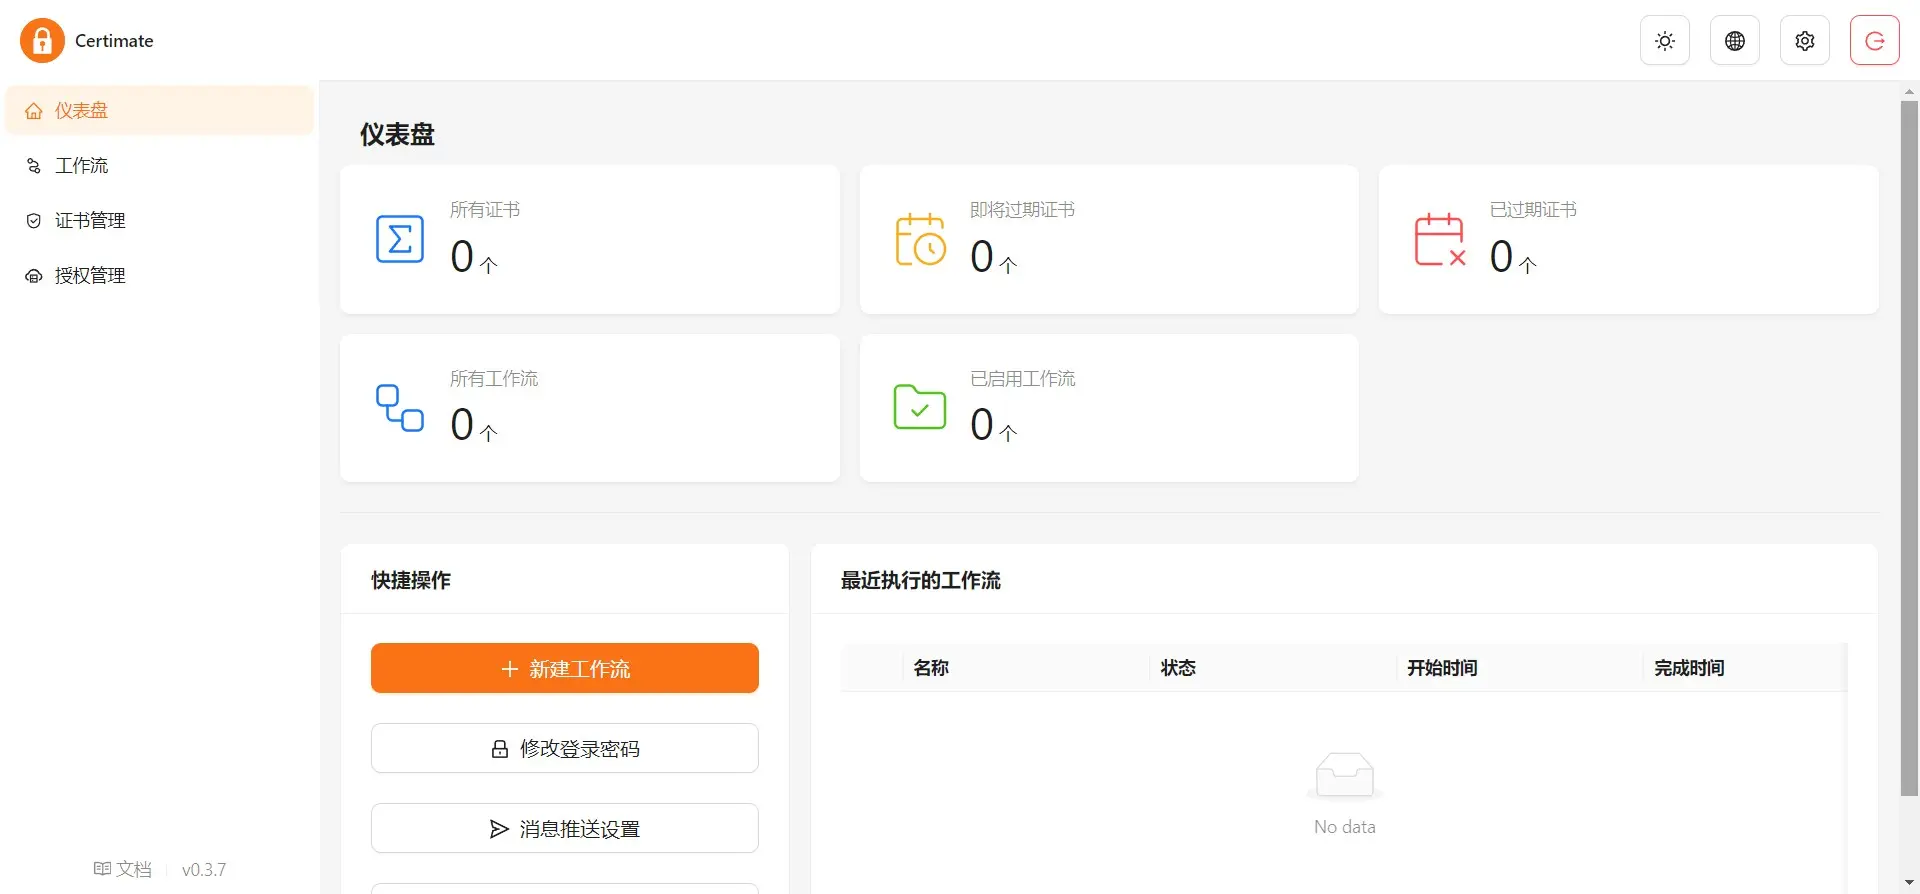Click the 即将过期证书 calendar clock icon

point(920,239)
